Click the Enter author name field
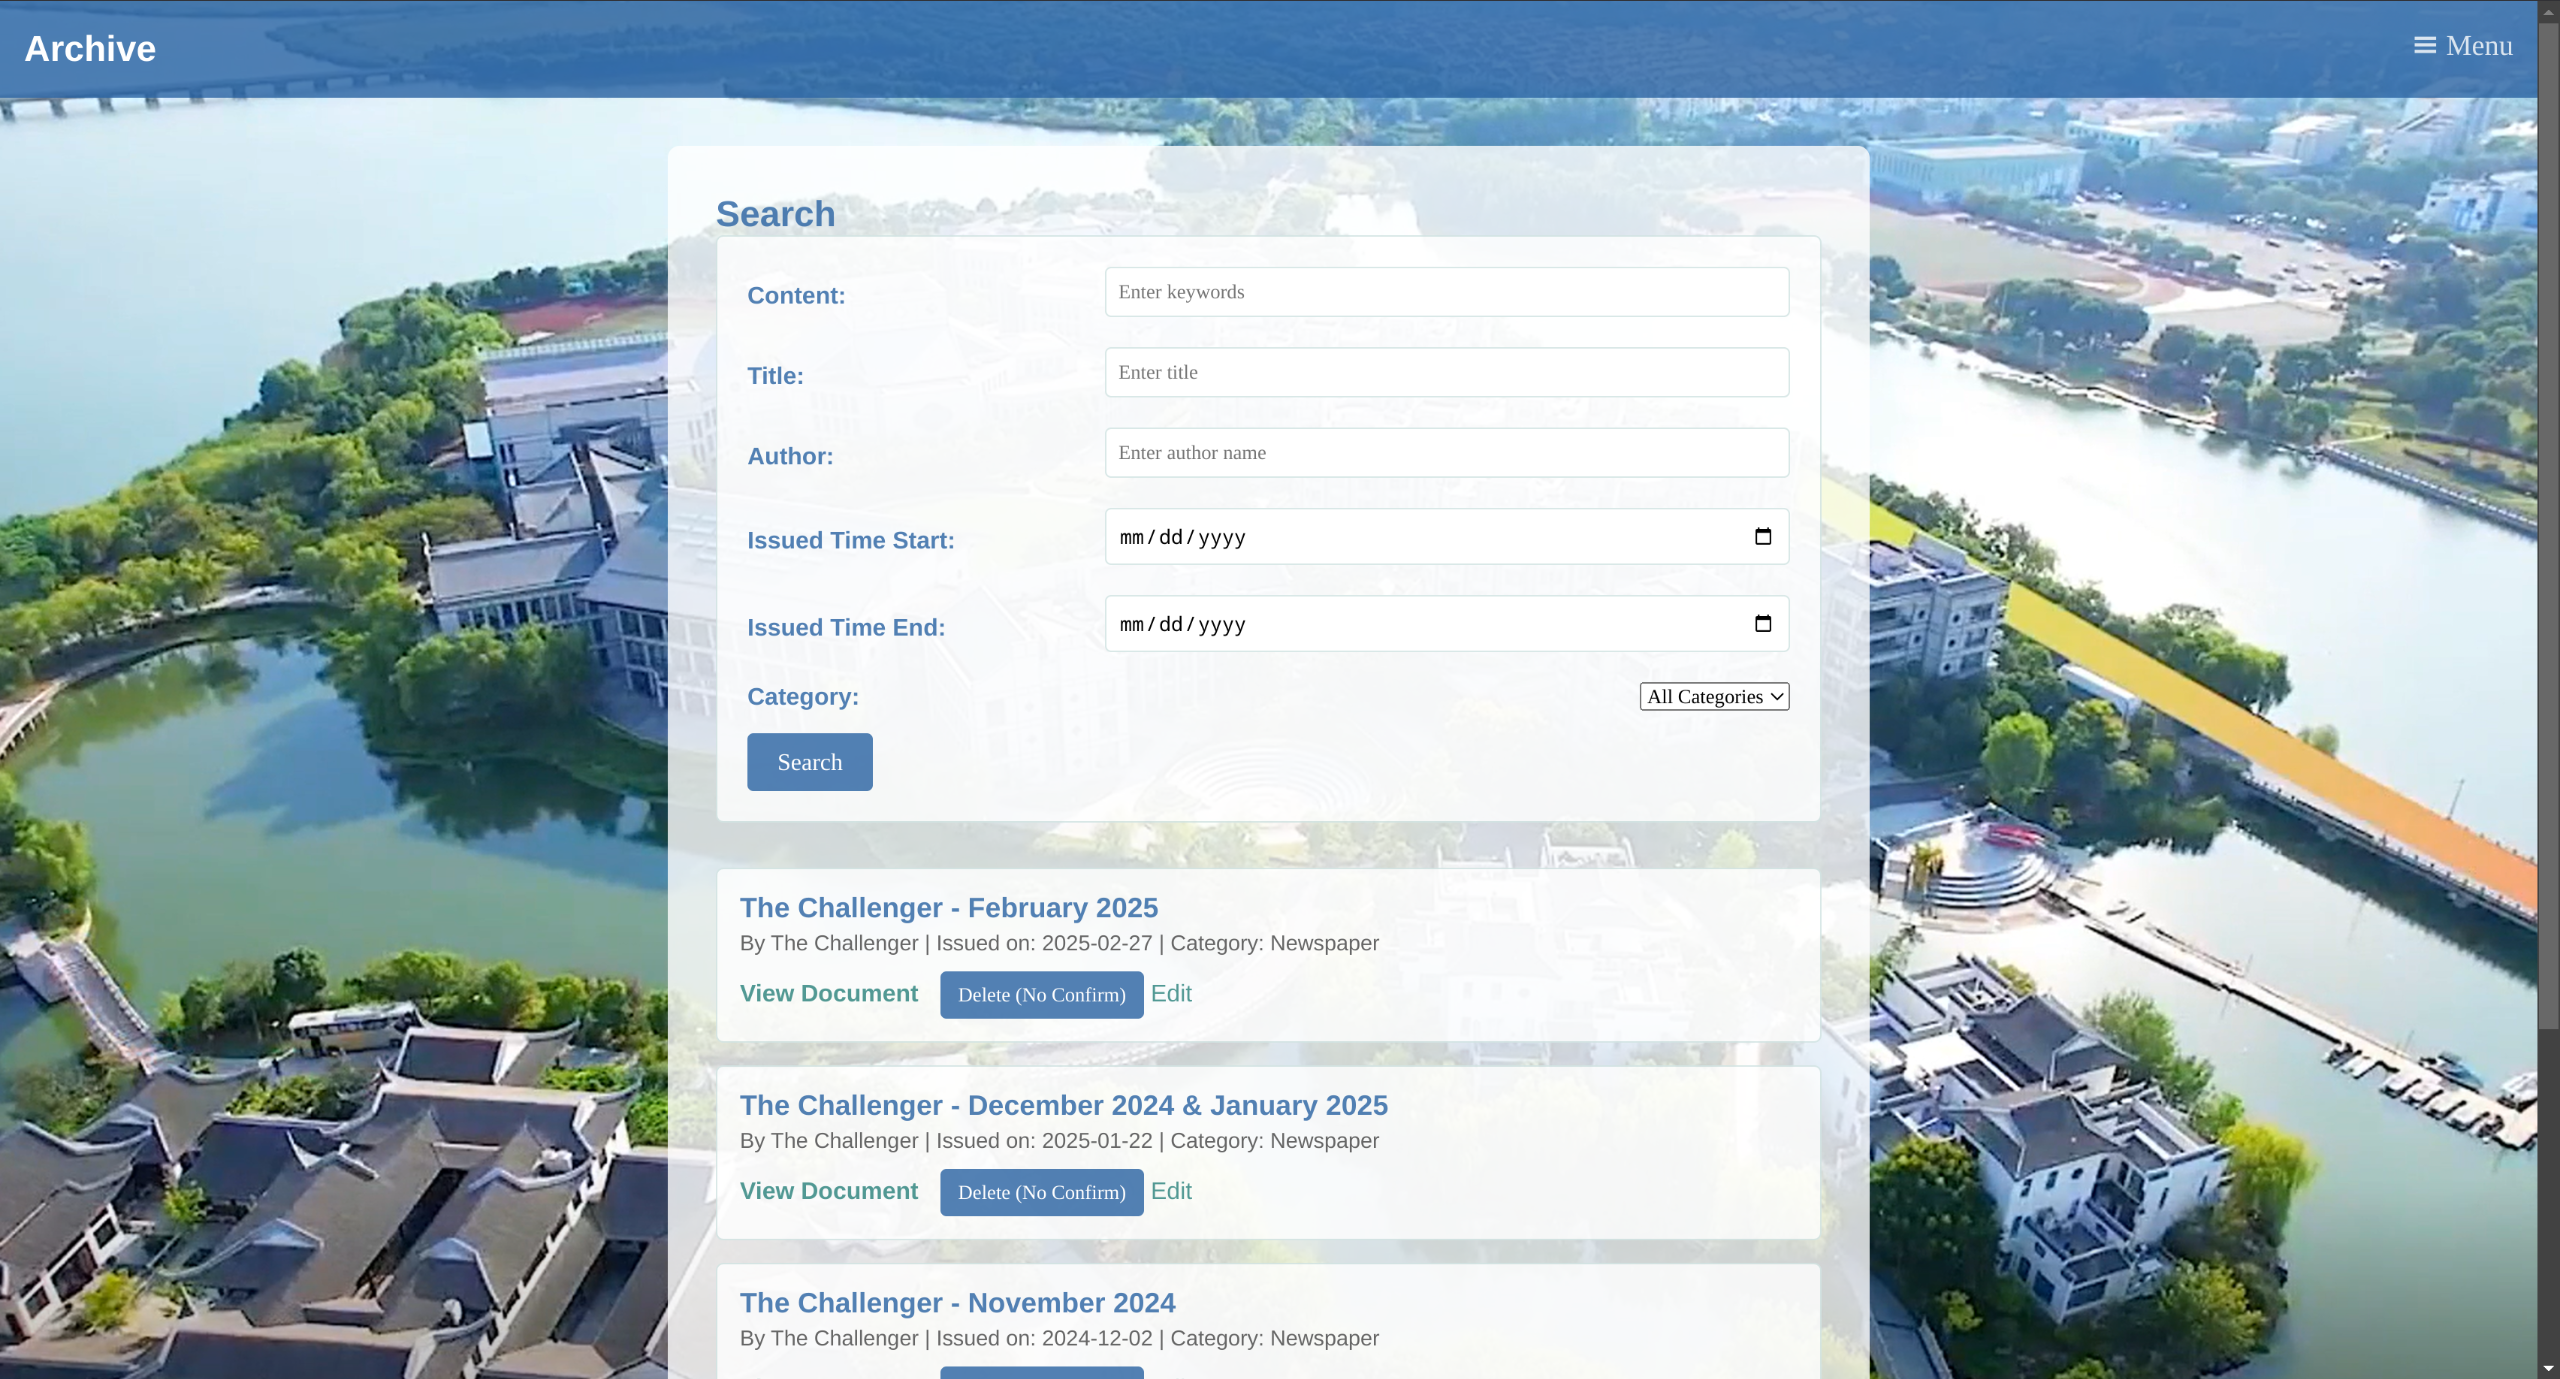The height and width of the screenshot is (1379, 2560). point(1445,453)
